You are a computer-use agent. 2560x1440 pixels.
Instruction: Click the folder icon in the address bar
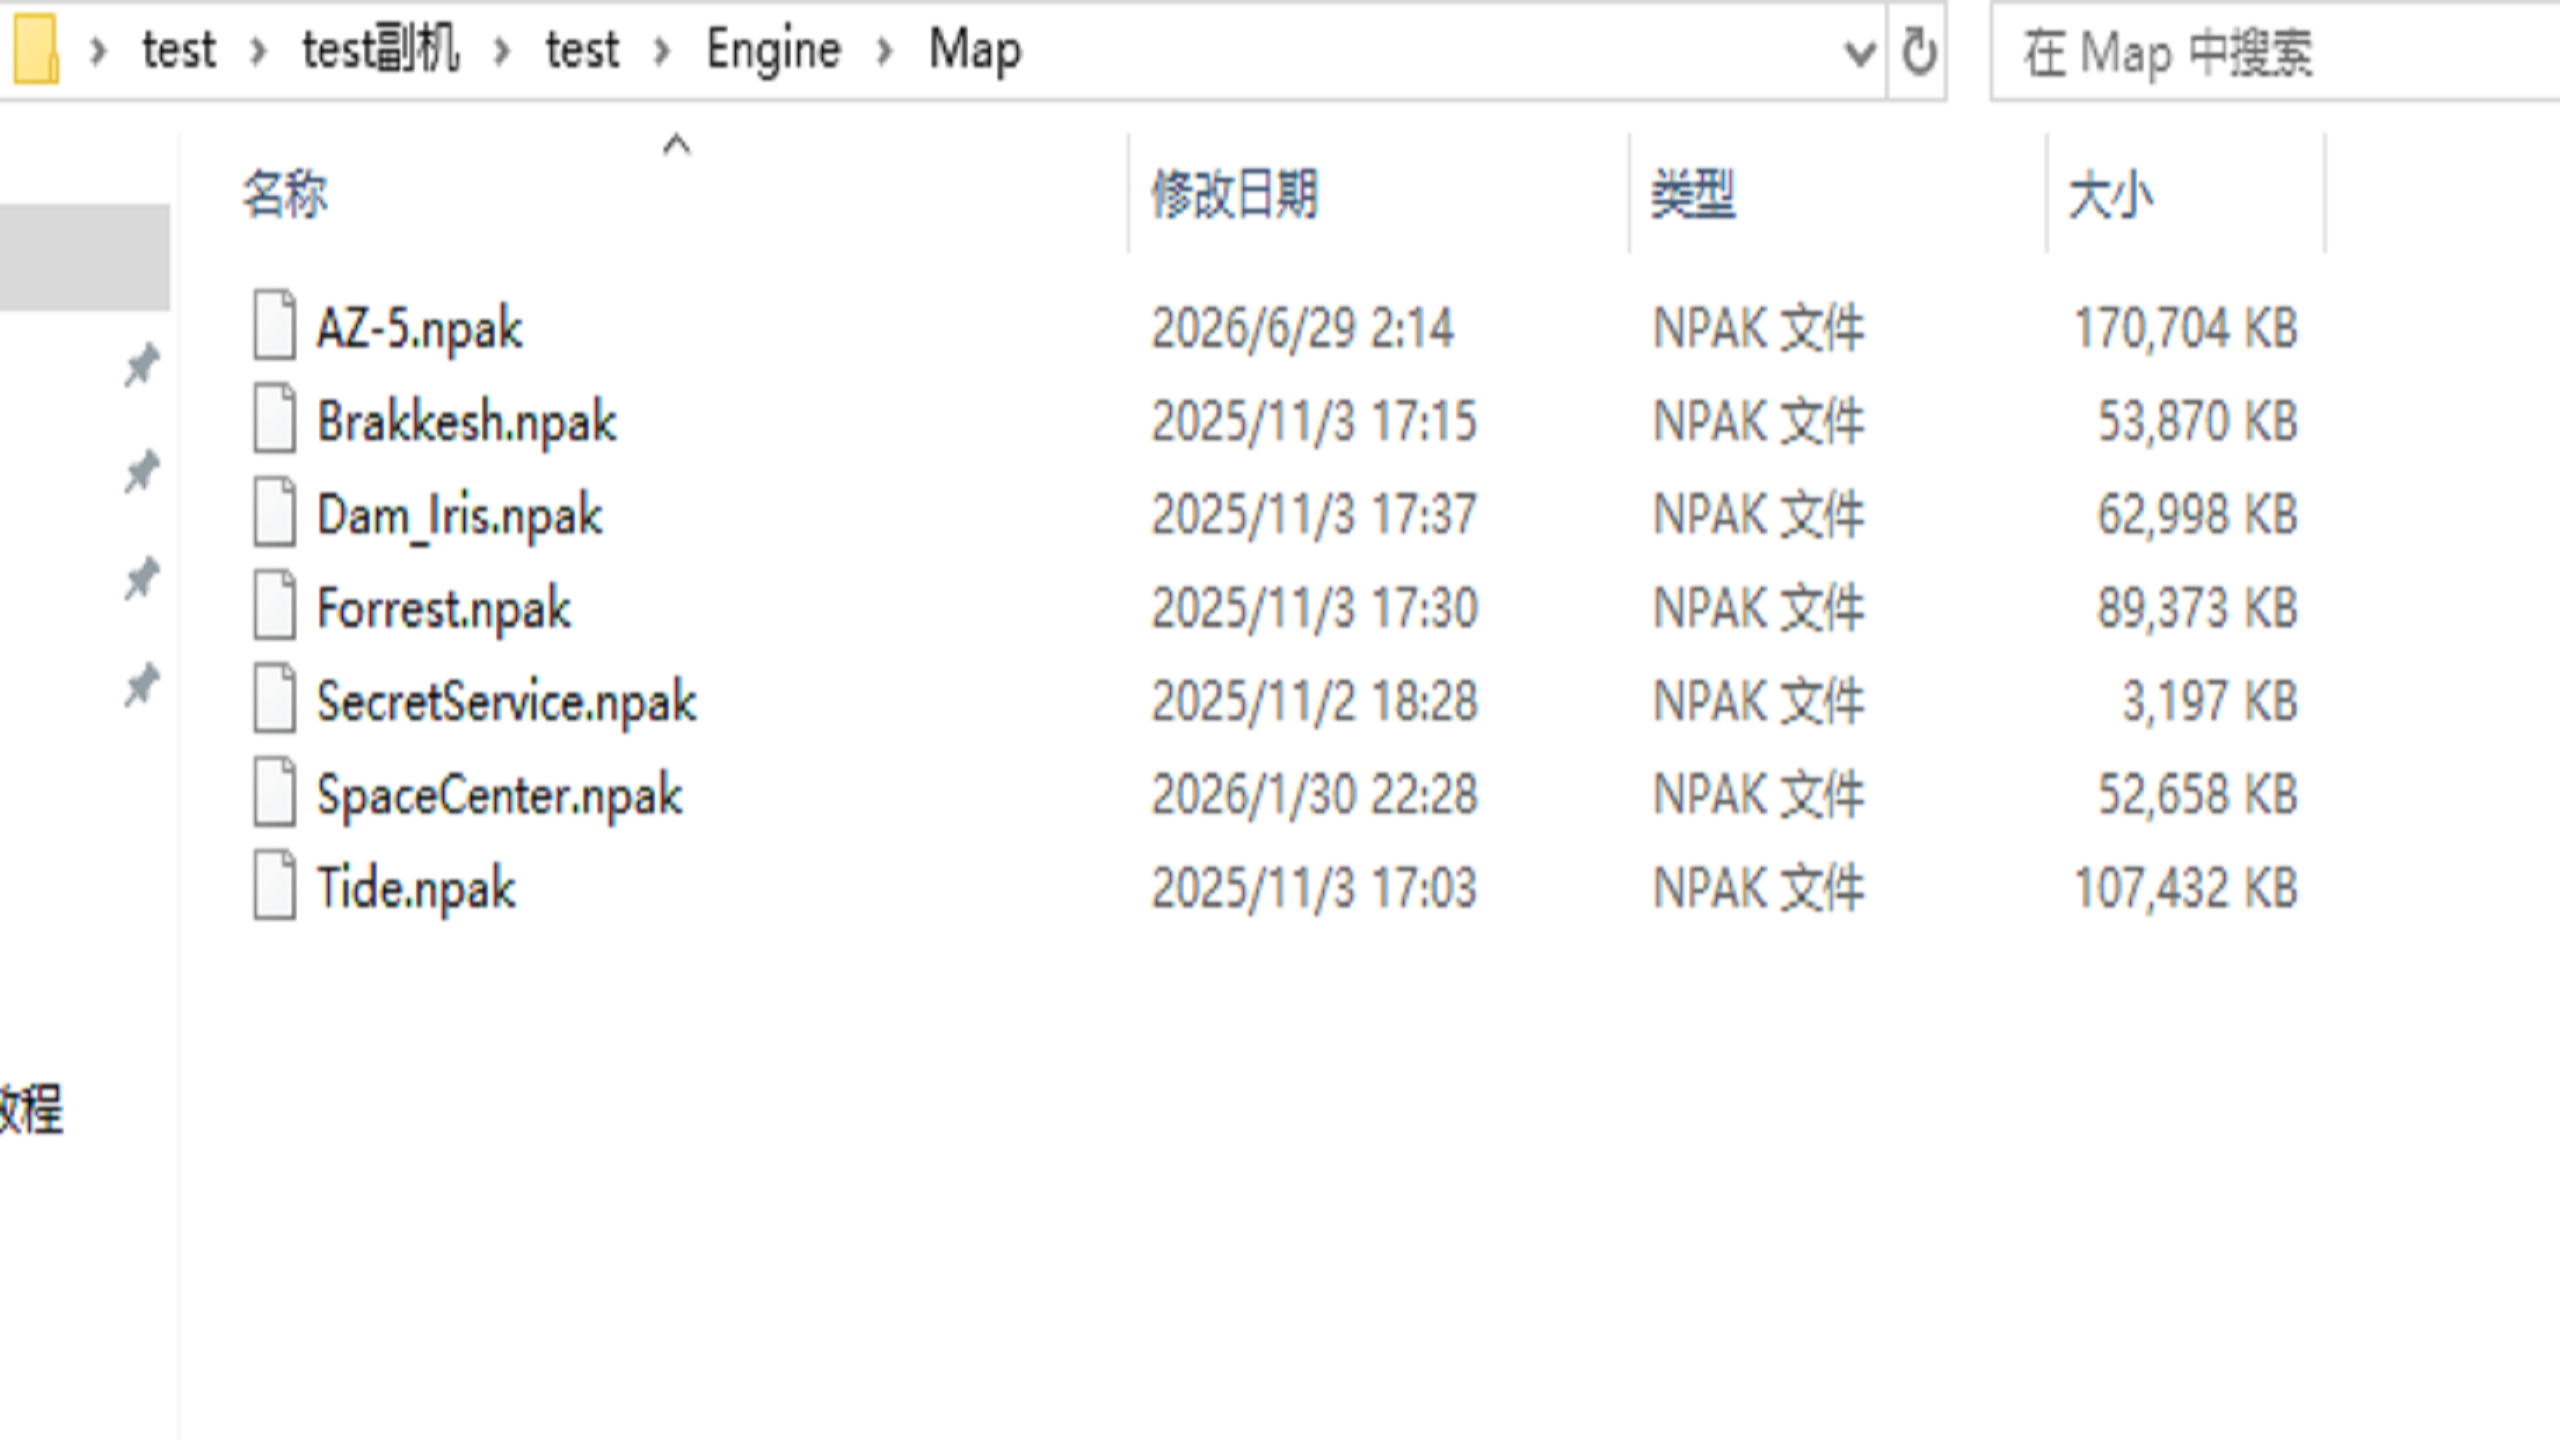click(x=36, y=48)
